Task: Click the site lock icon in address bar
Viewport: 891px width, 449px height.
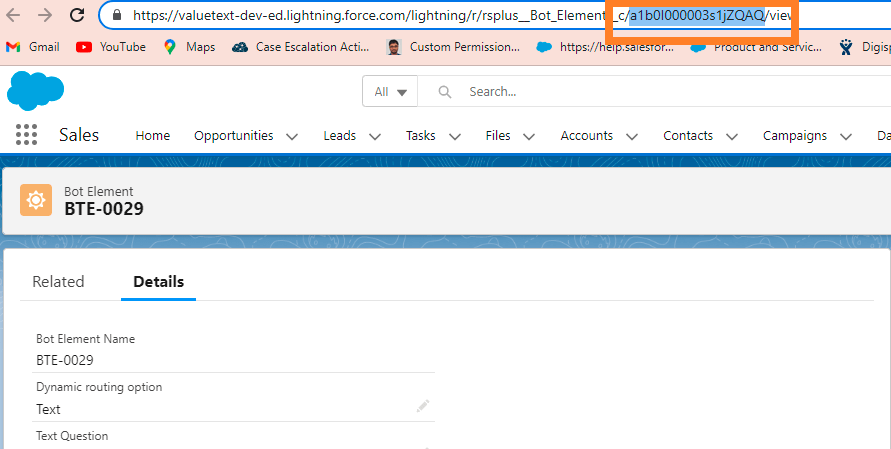Action: [117, 16]
